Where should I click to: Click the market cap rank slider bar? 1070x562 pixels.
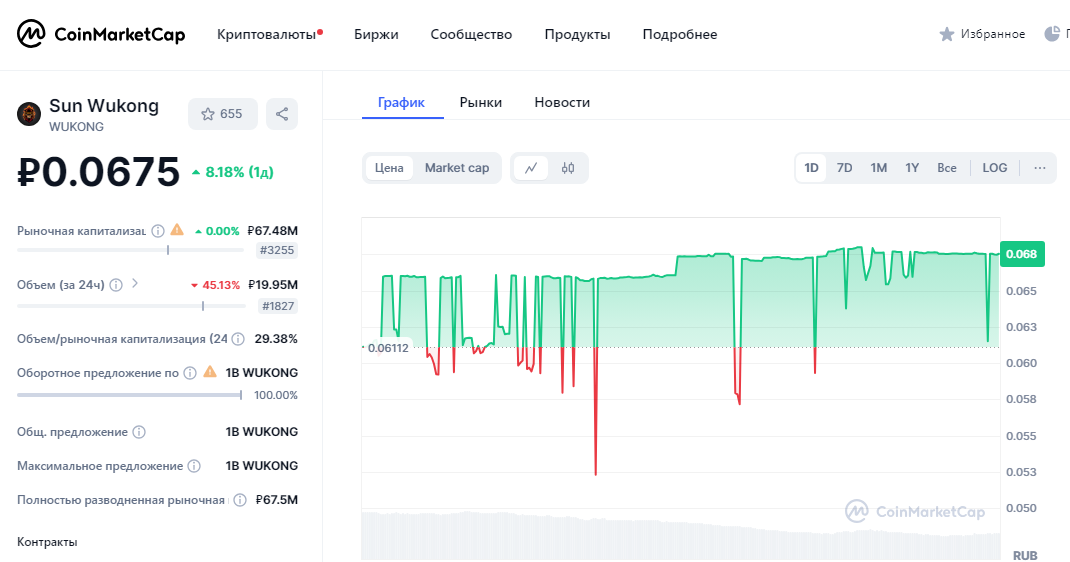coord(130,250)
